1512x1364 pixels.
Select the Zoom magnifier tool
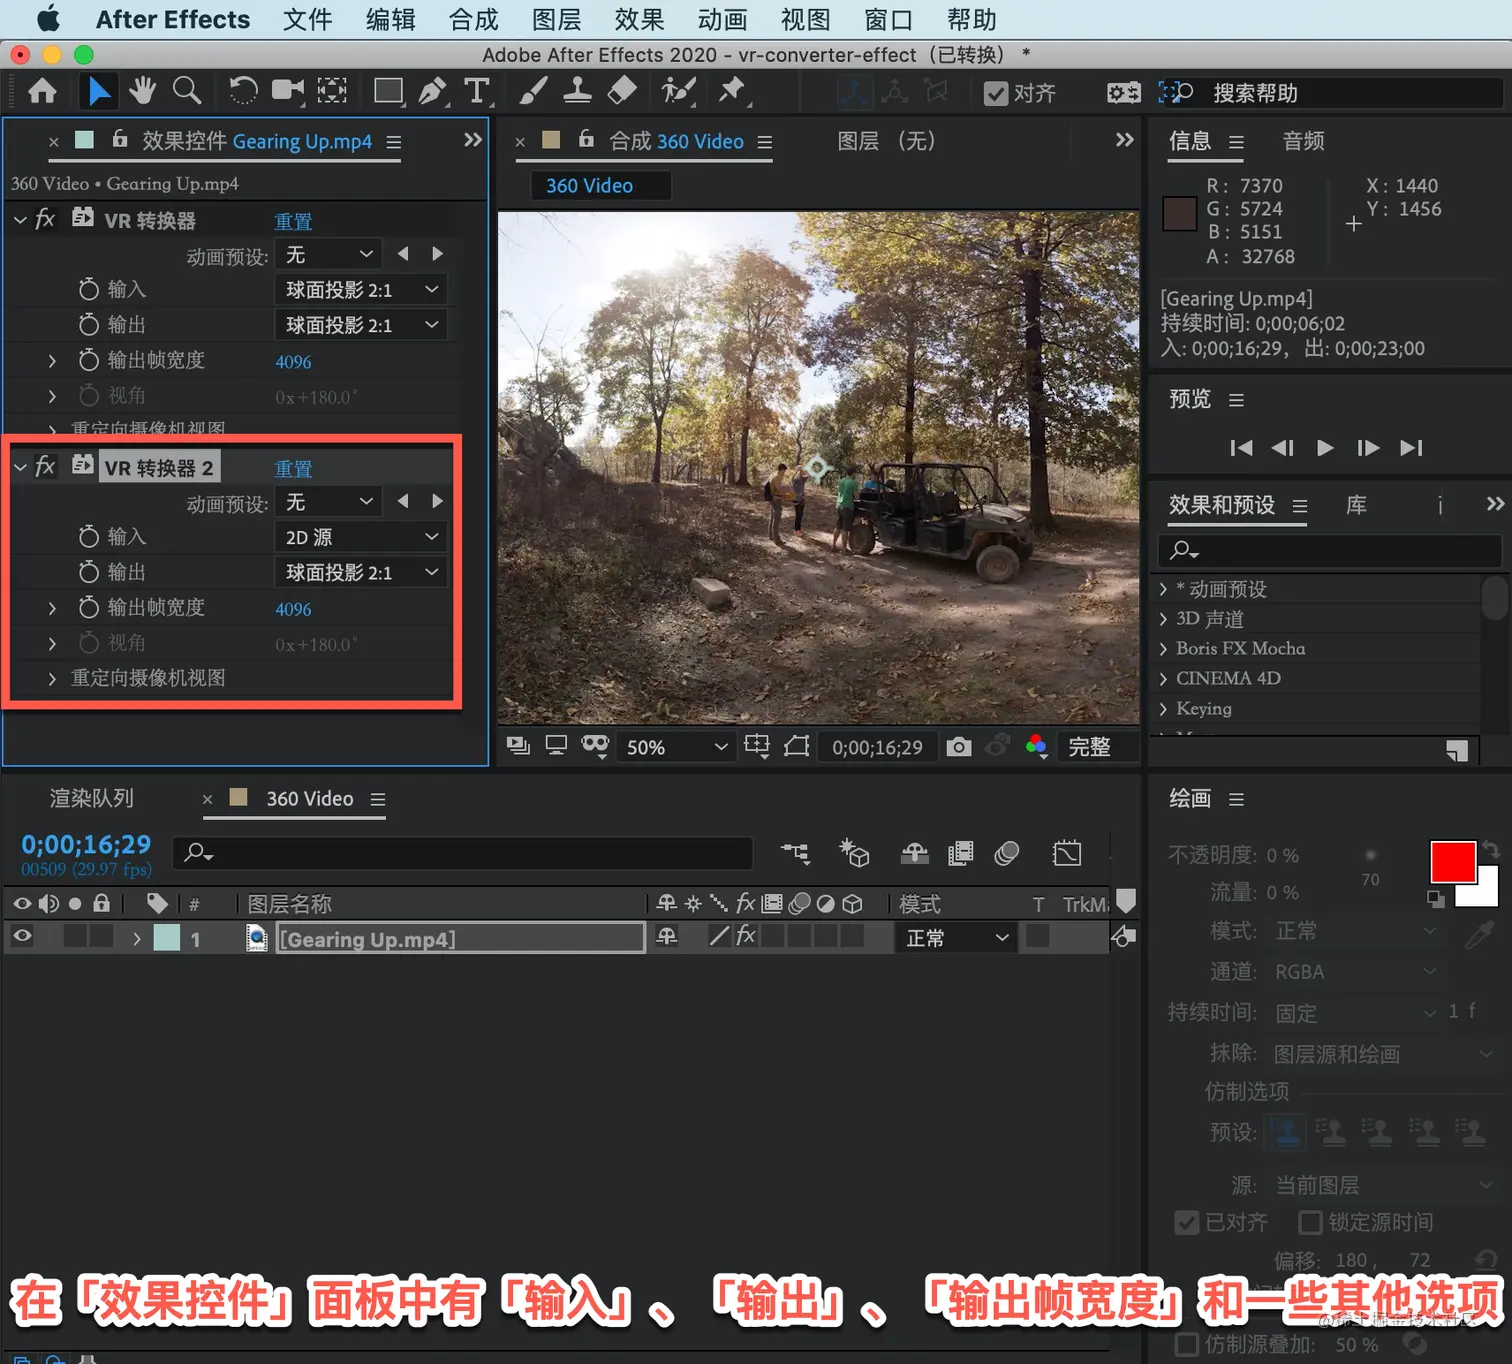[187, 91]
